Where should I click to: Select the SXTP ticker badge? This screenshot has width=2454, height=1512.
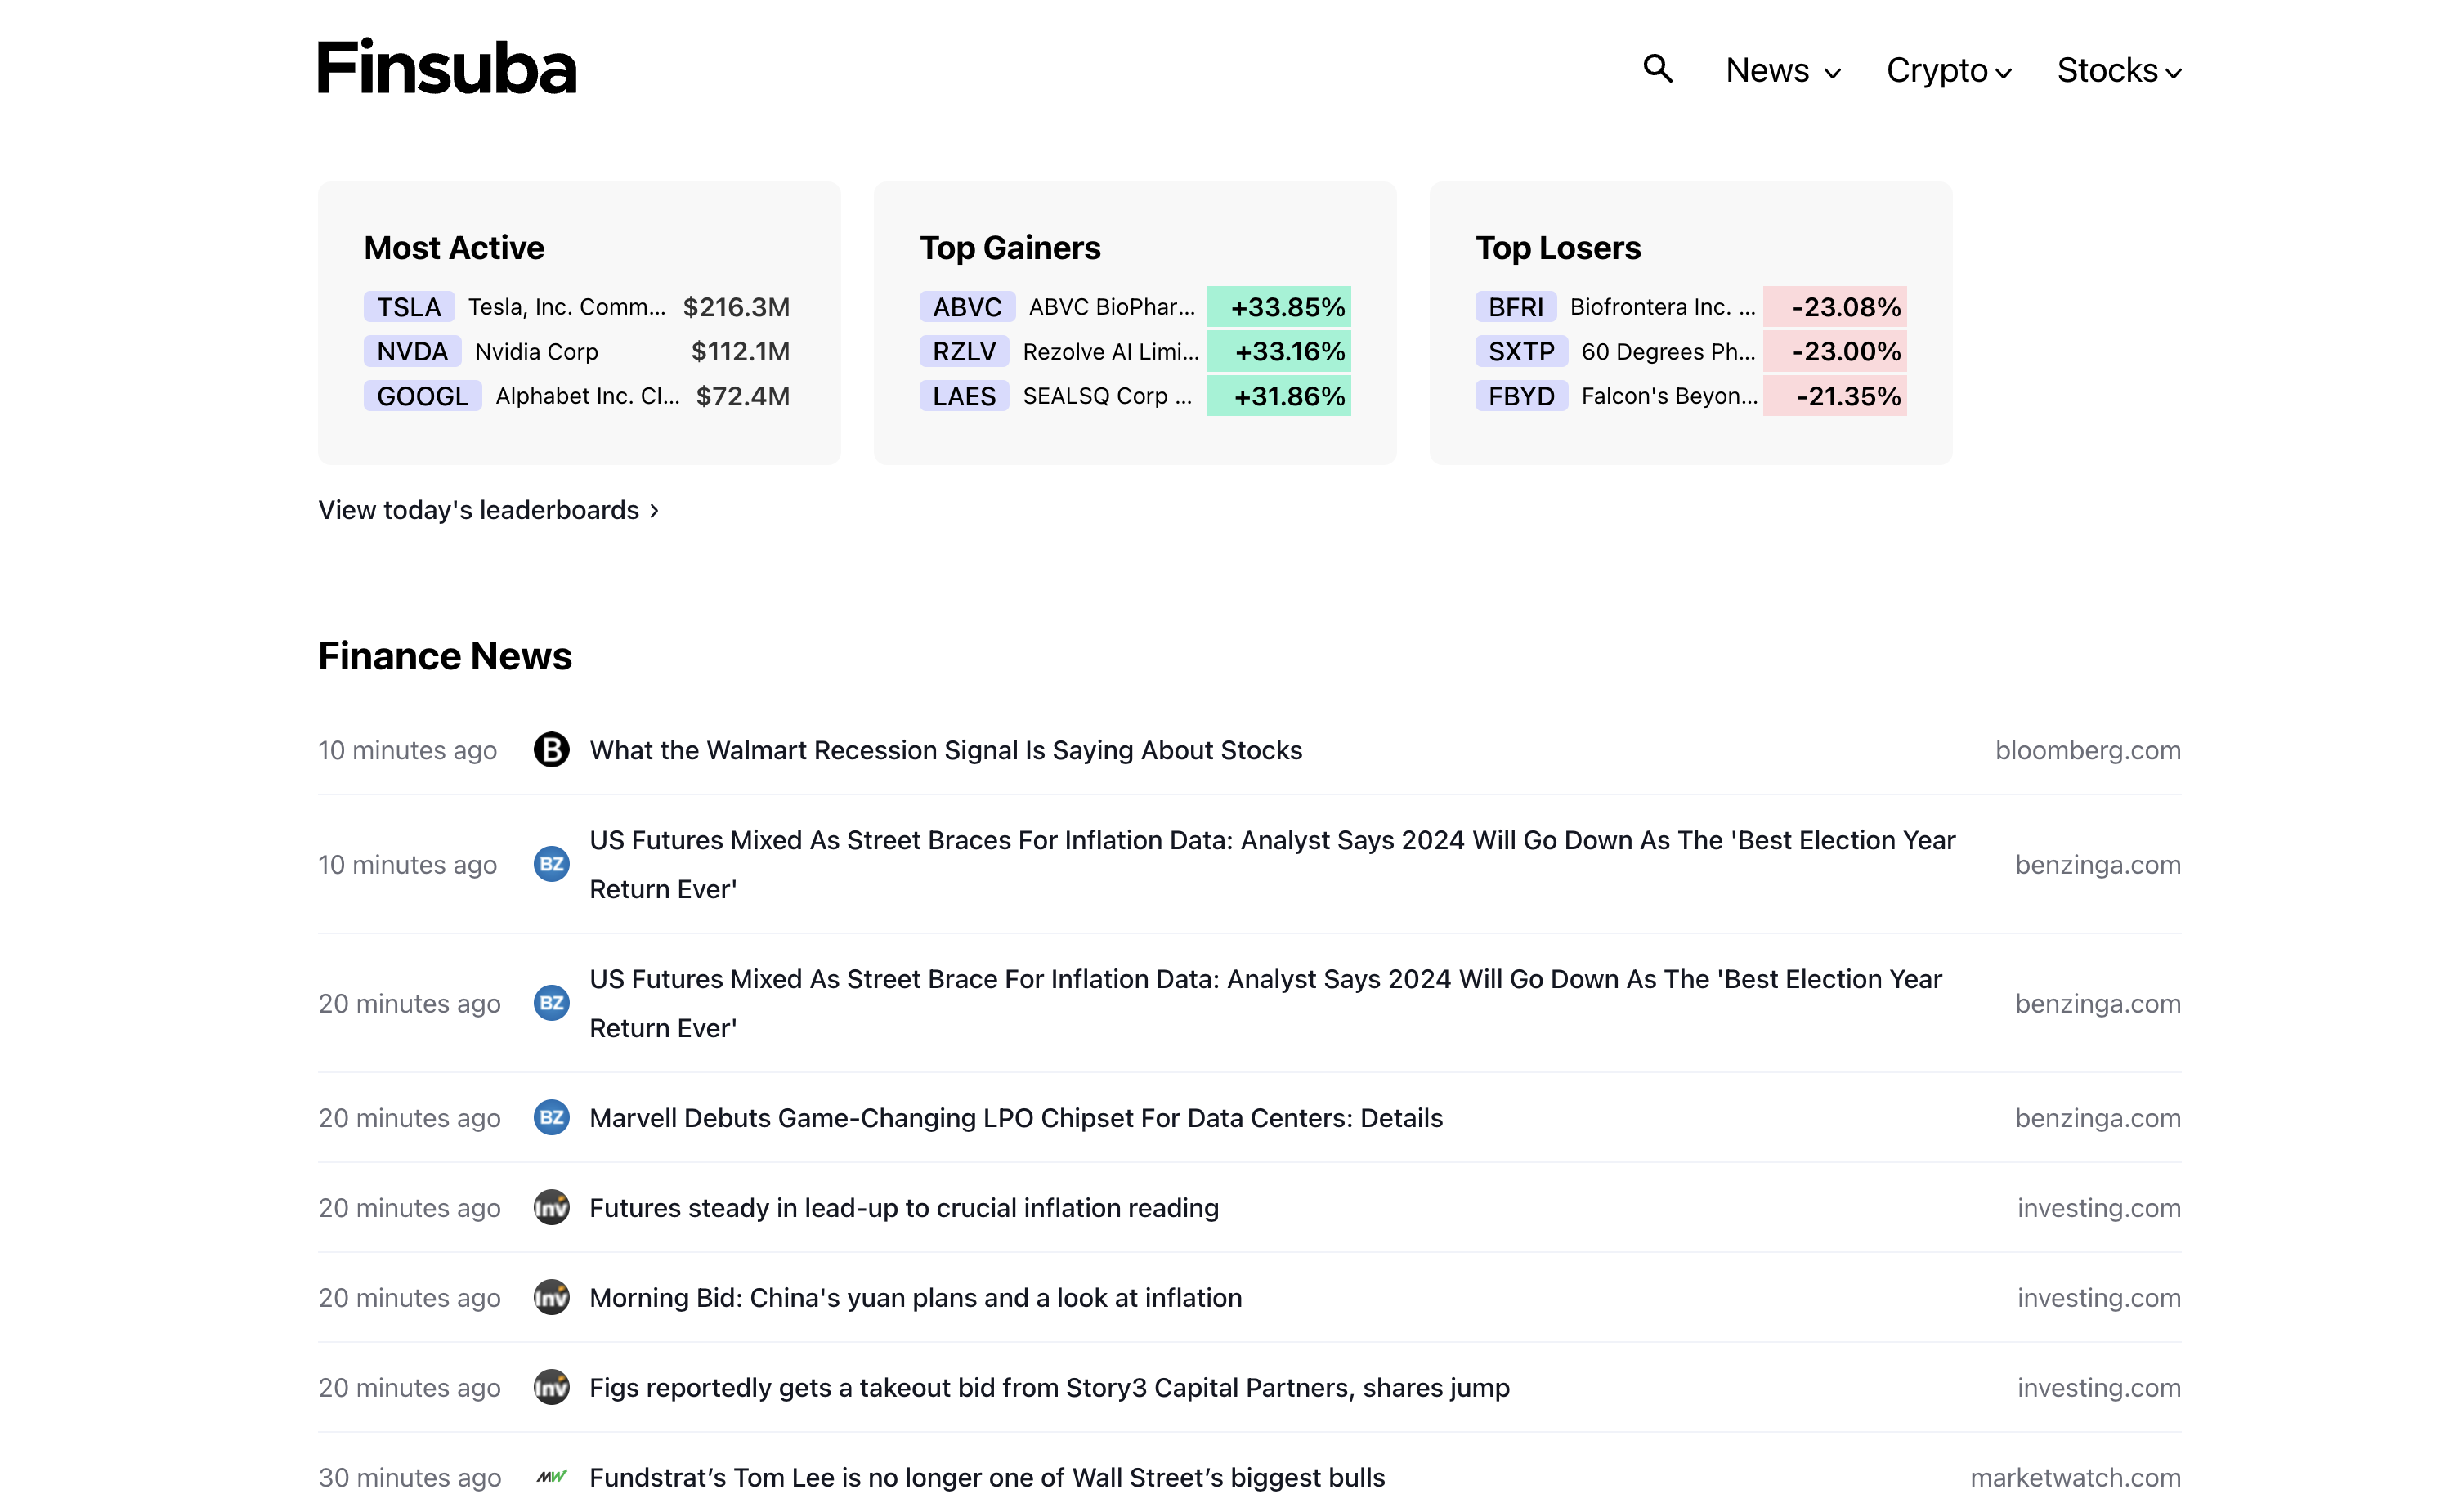tap(1521, 351)
